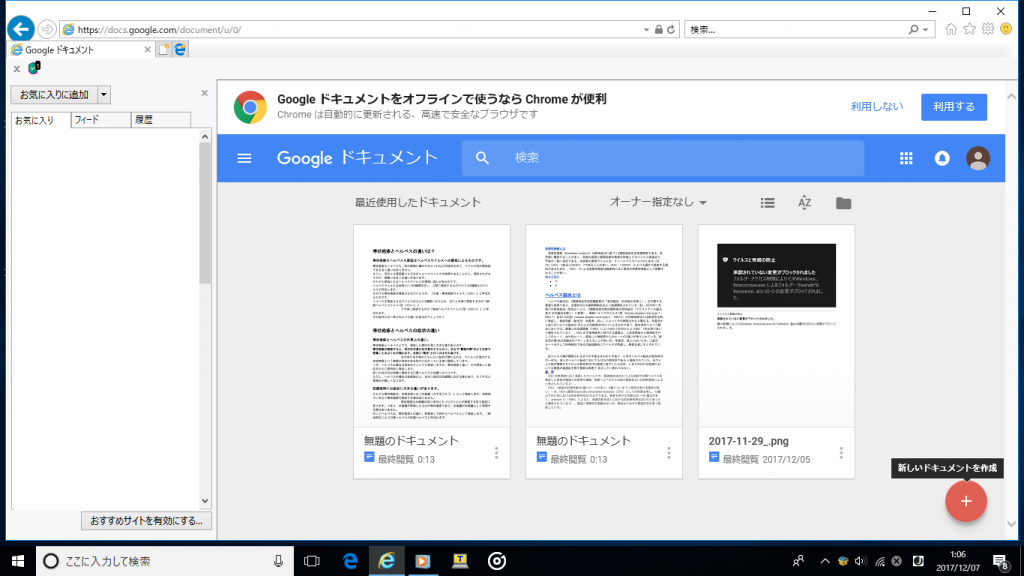Switch to the feeds tab
Image resolution: width=1024 pixels, height=576 pixels.
coord(100,120)
